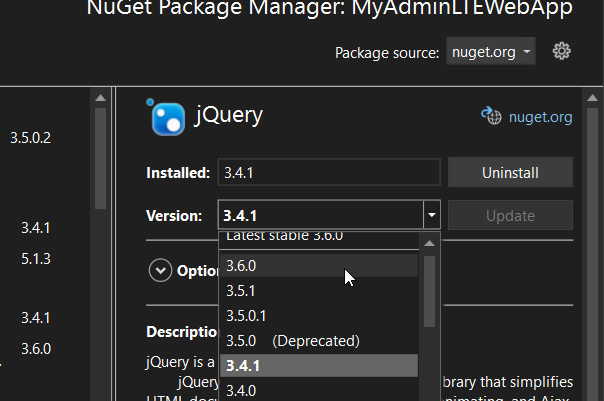
Task: Select highlighted version 3.4.1 in list
Action: tap(319, 366)
